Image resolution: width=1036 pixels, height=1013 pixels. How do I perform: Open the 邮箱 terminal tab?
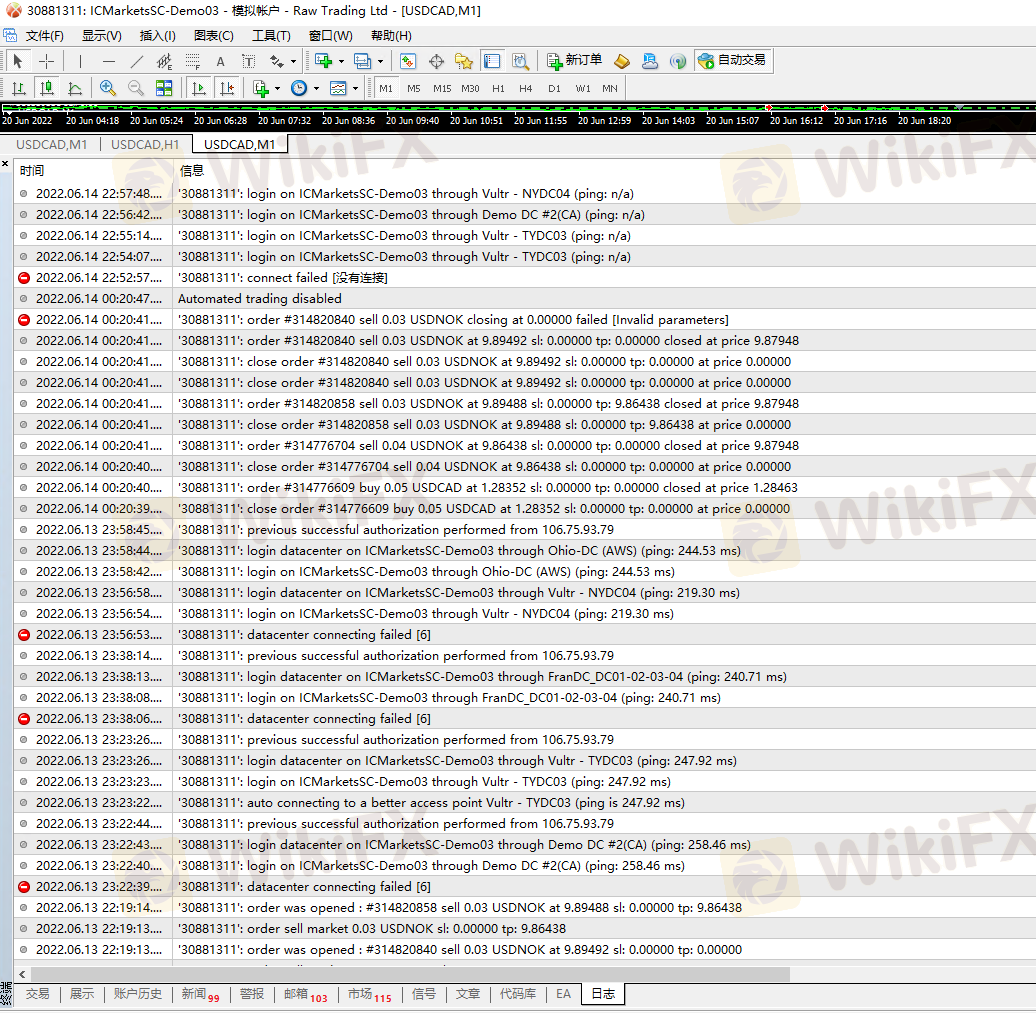pos(305,994)
